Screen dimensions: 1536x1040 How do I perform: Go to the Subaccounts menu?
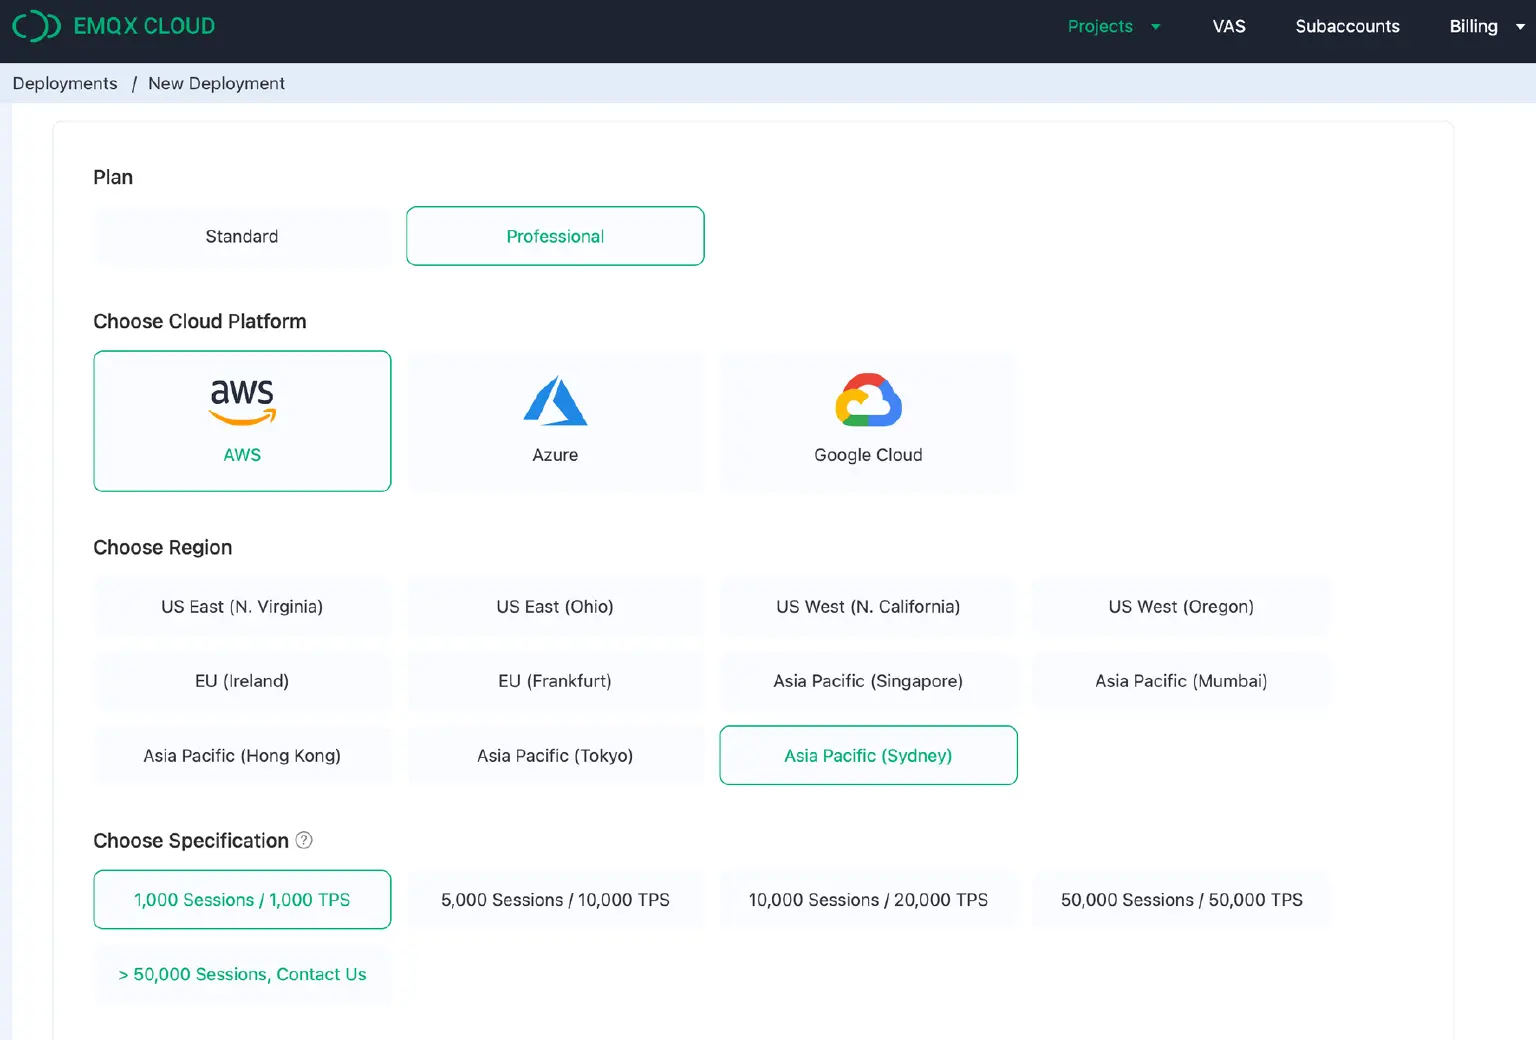tap(1347, 27)
